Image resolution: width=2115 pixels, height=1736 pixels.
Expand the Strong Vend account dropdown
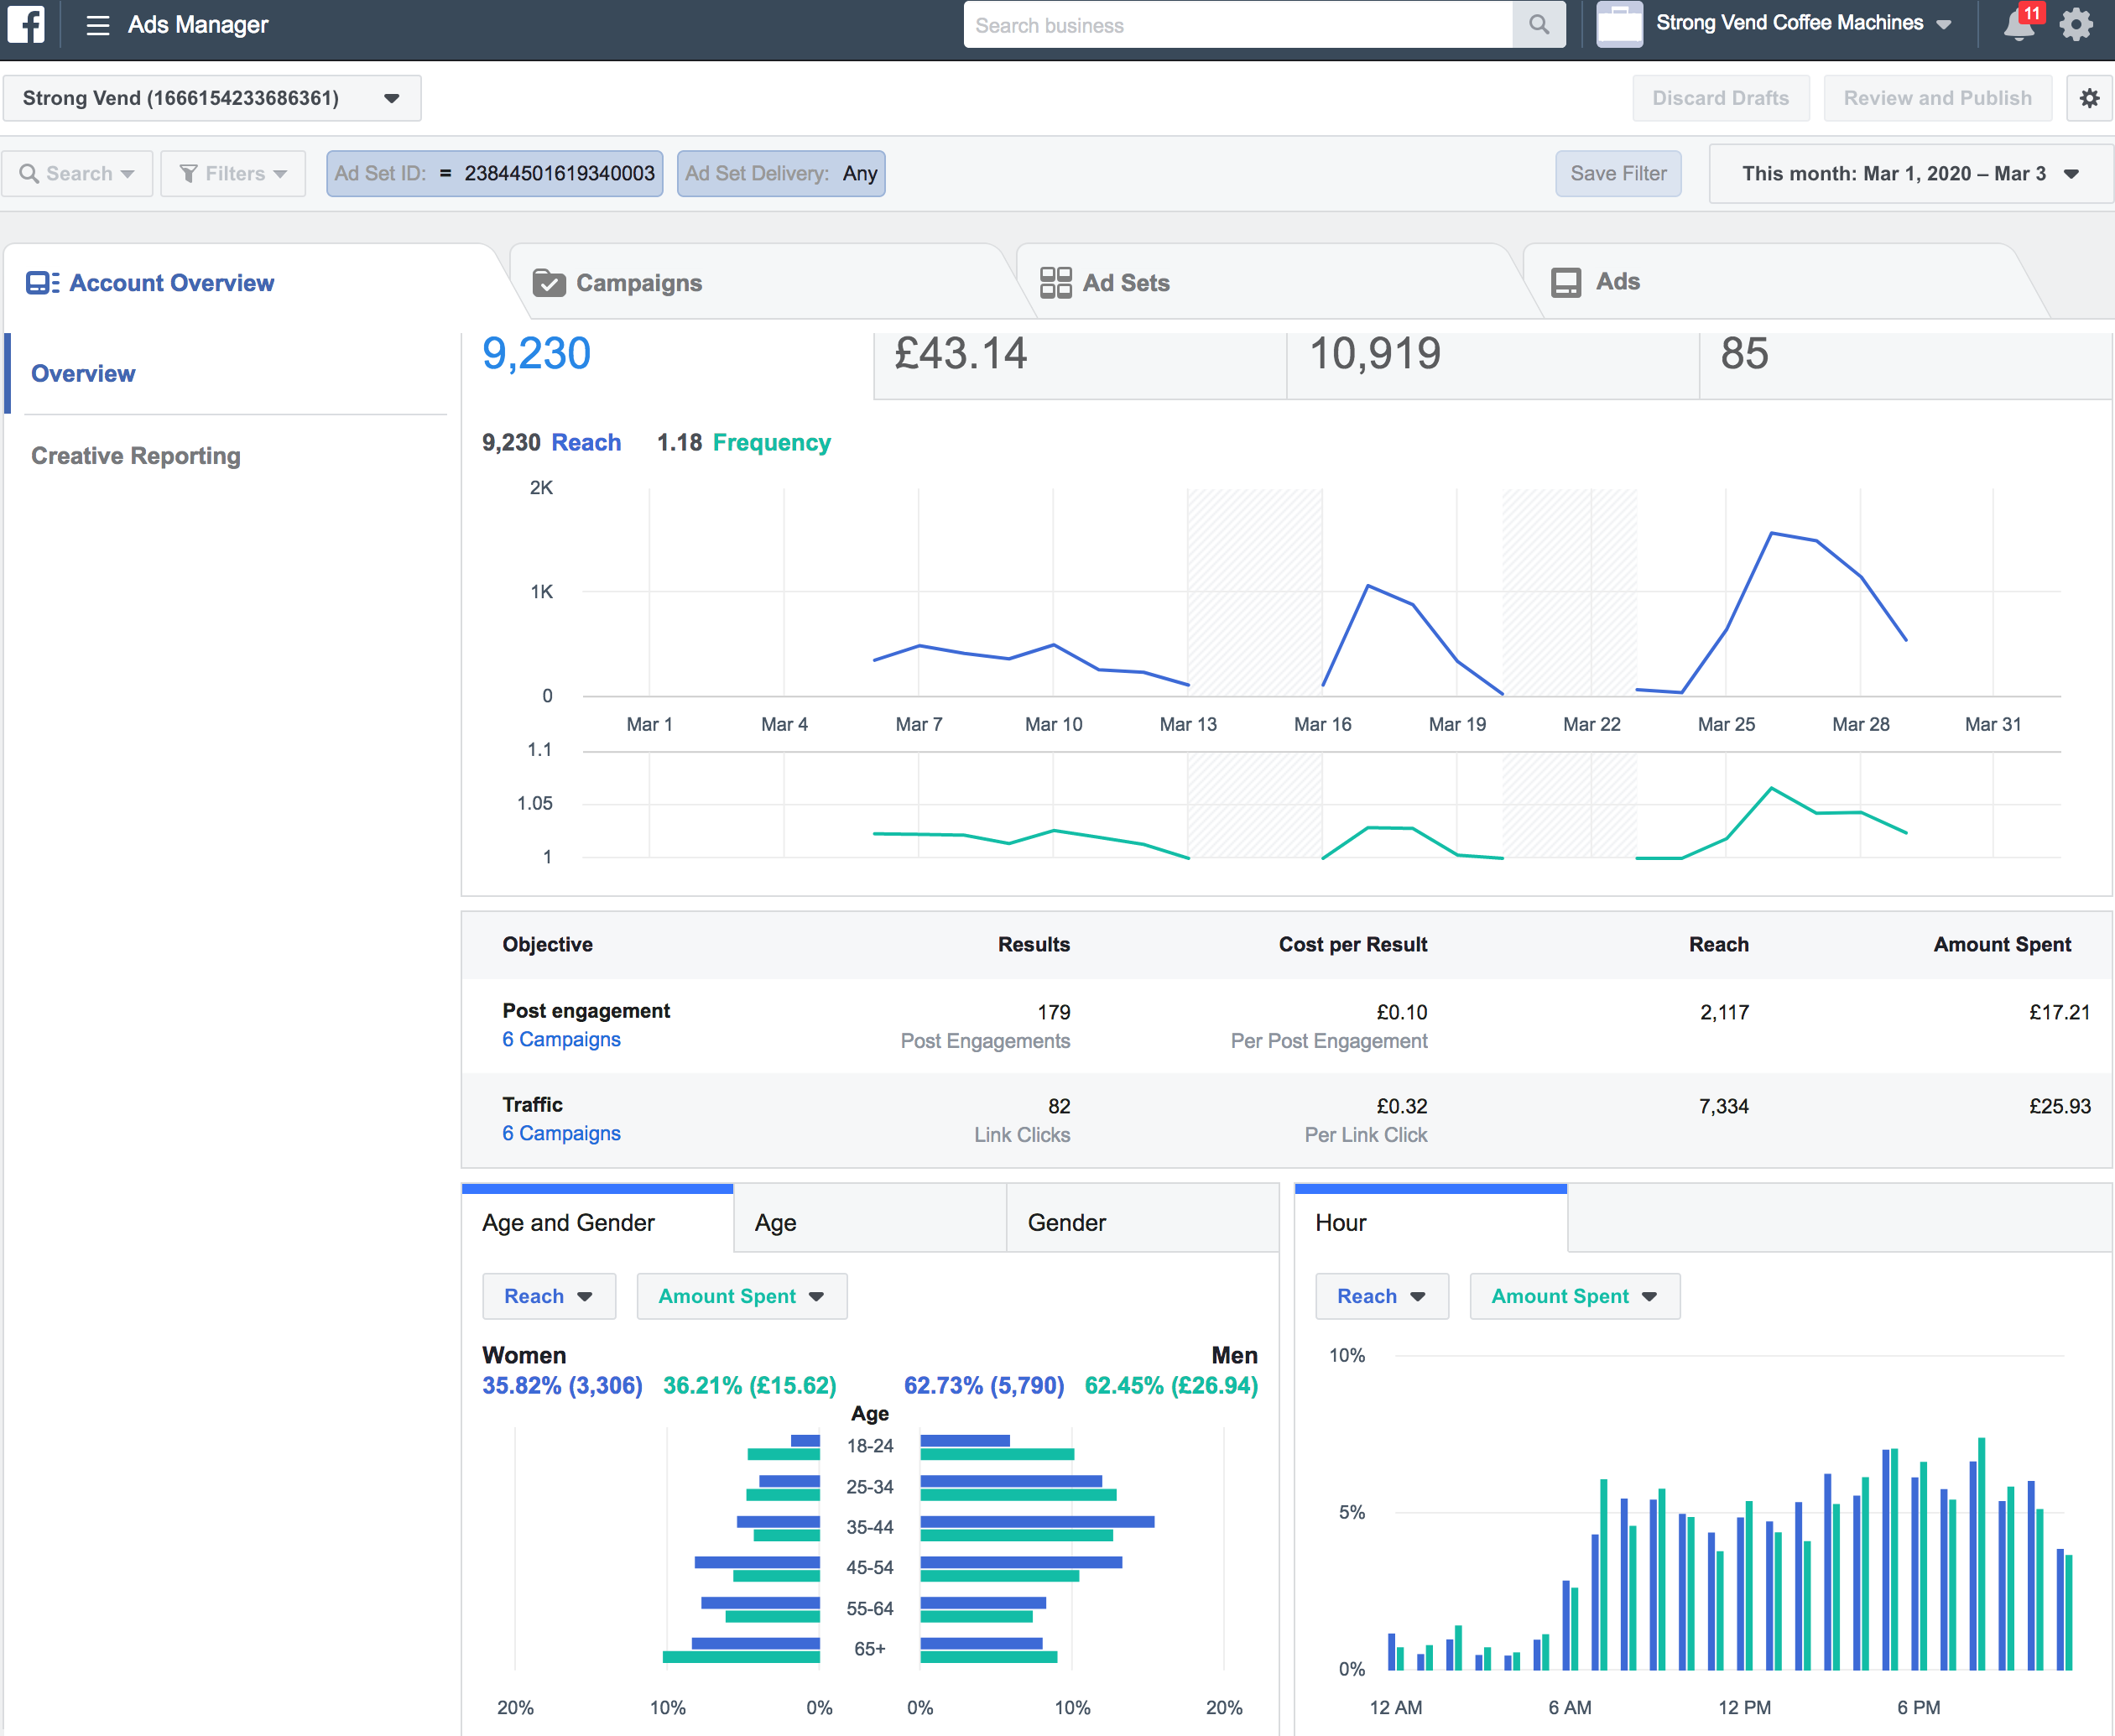point(212,98)
